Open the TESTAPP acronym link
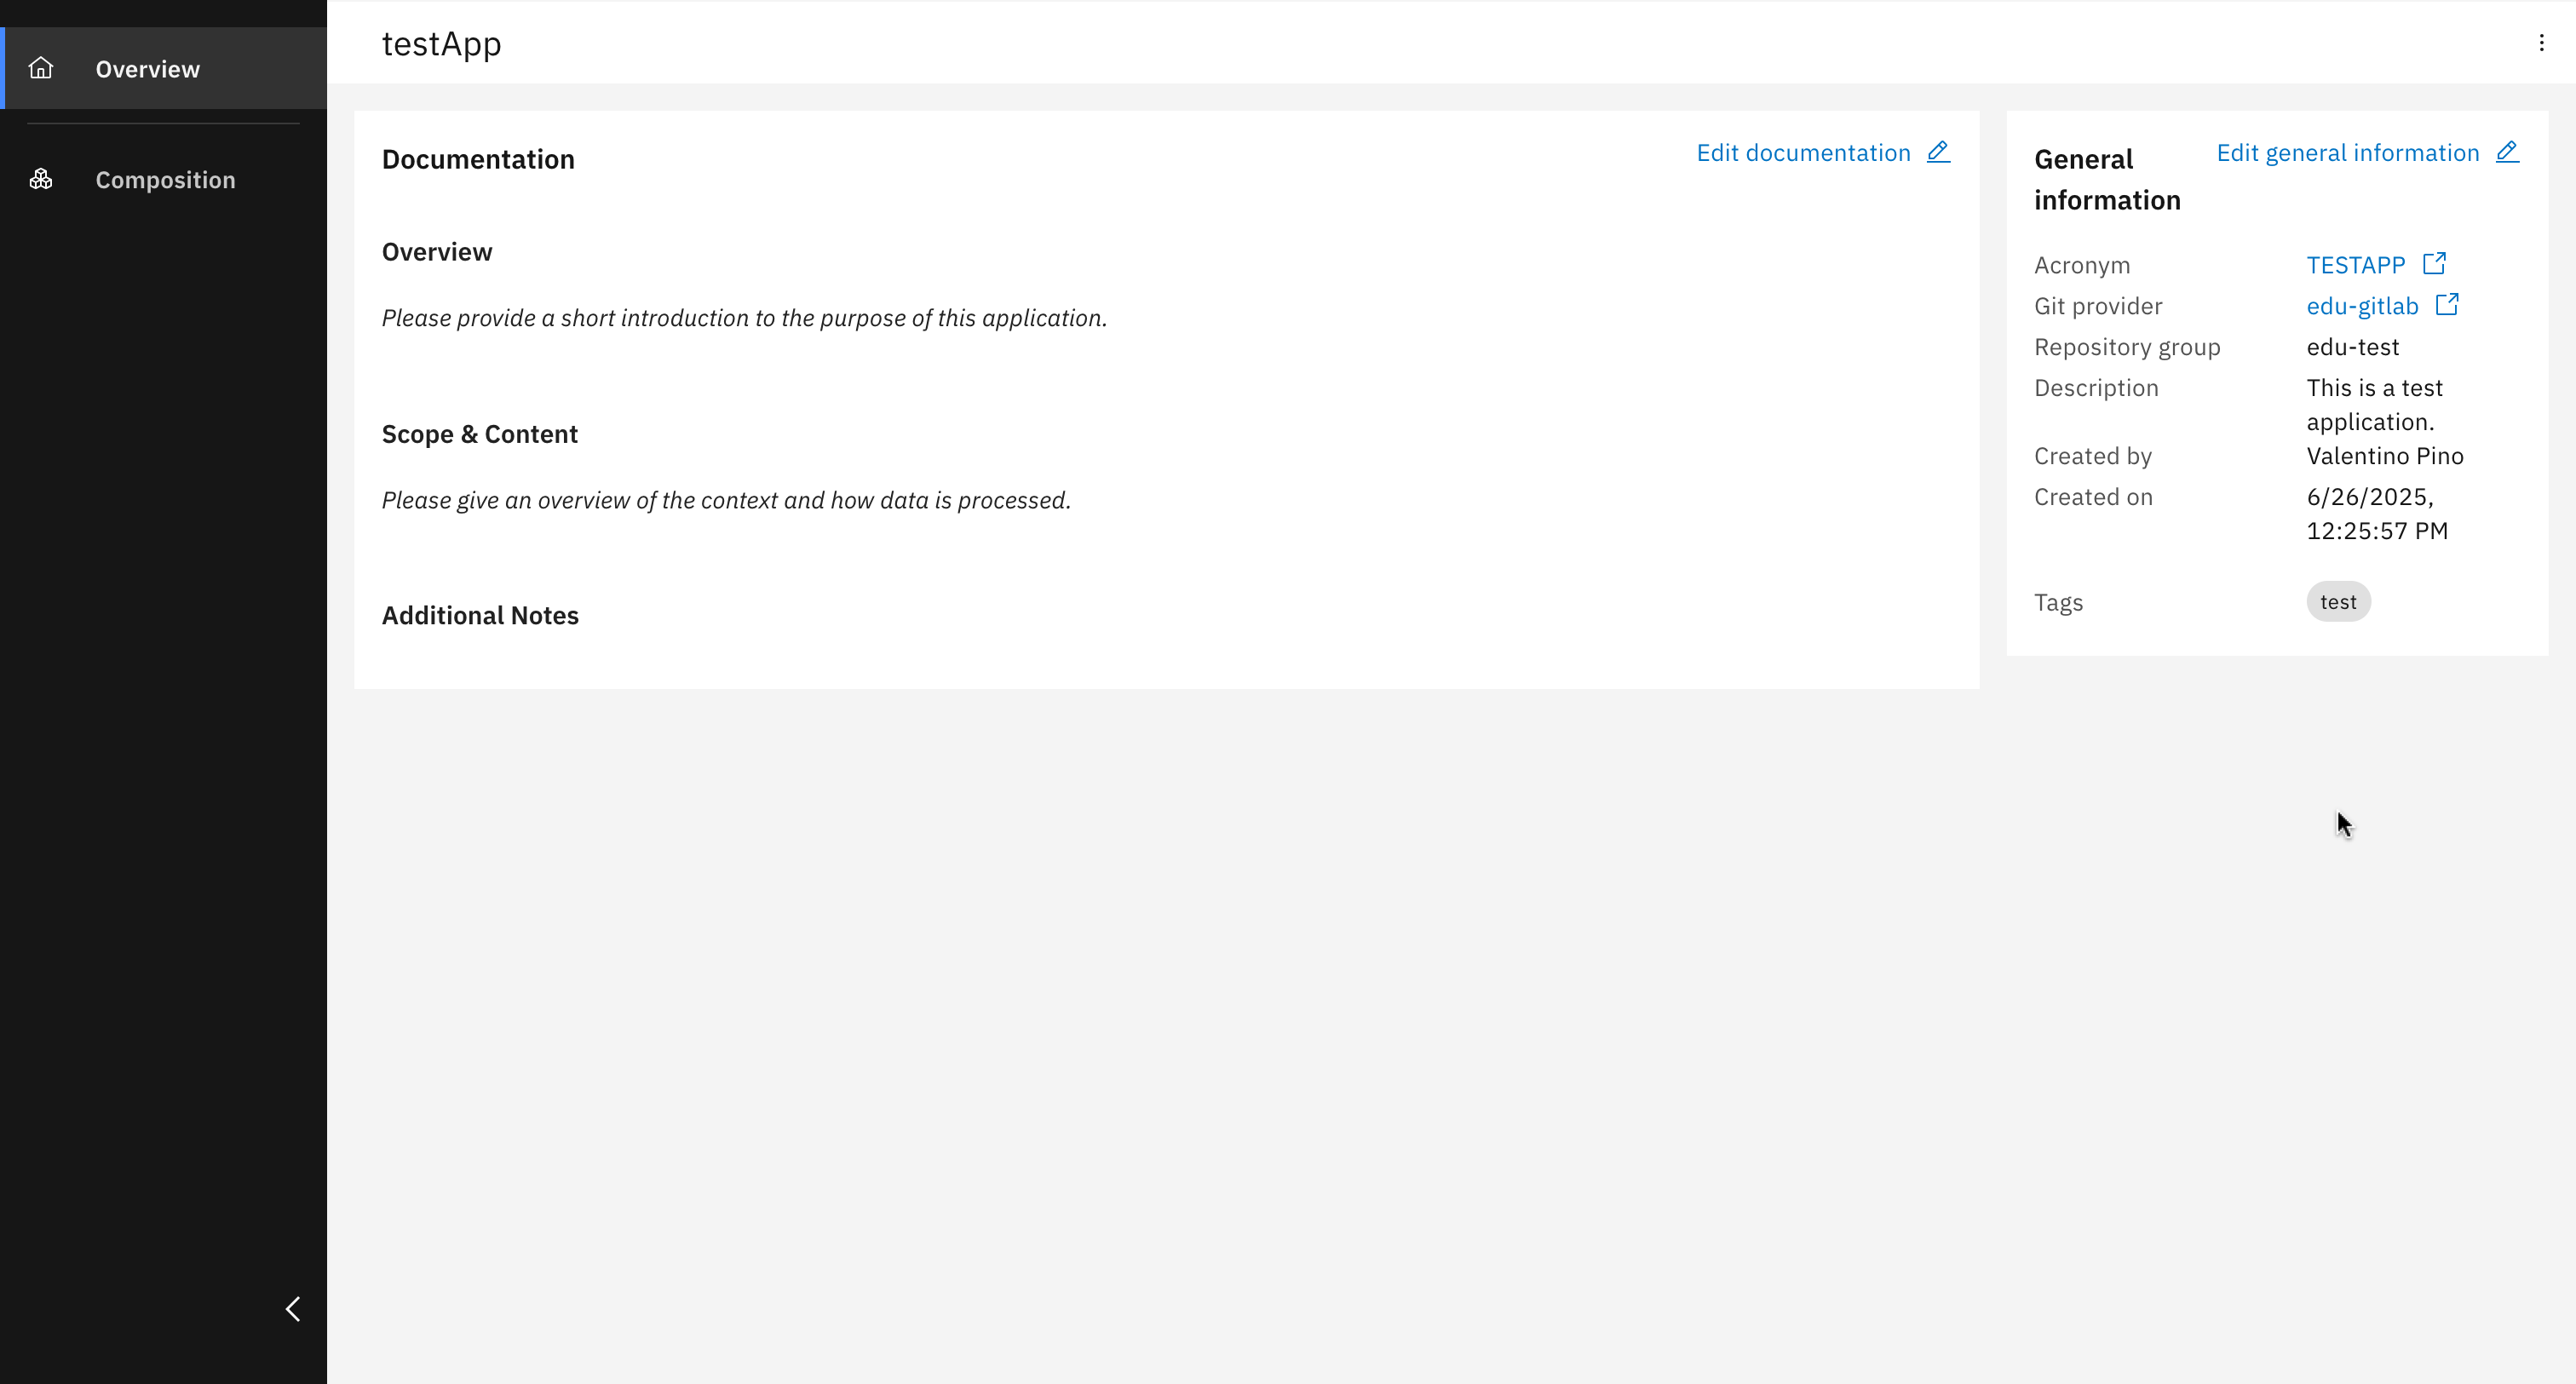The height and width of the screenshot is (1384, 2576). point(2356,264)
